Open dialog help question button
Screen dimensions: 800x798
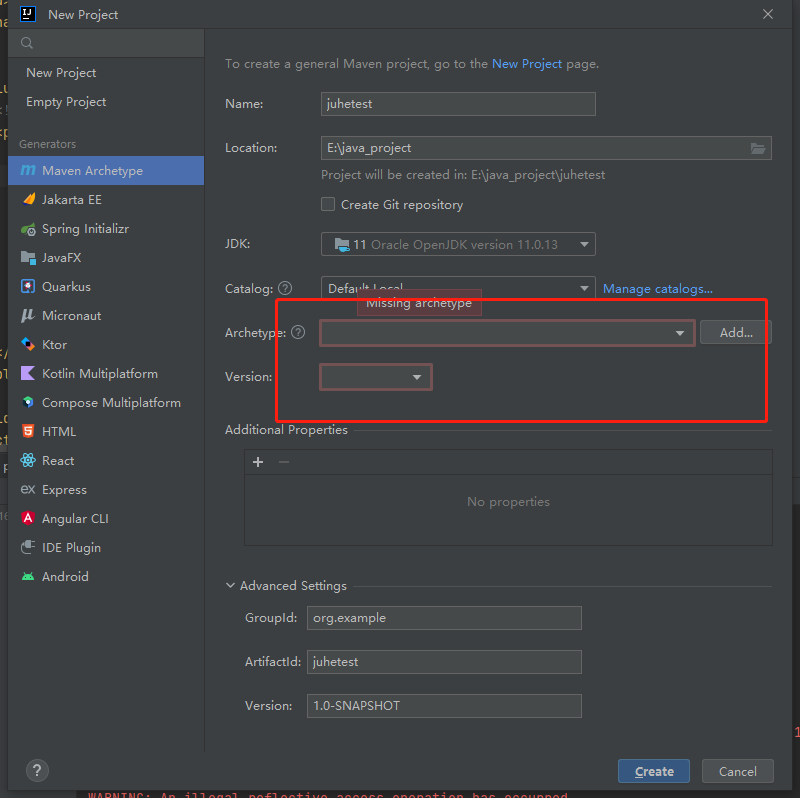point(37,770)
